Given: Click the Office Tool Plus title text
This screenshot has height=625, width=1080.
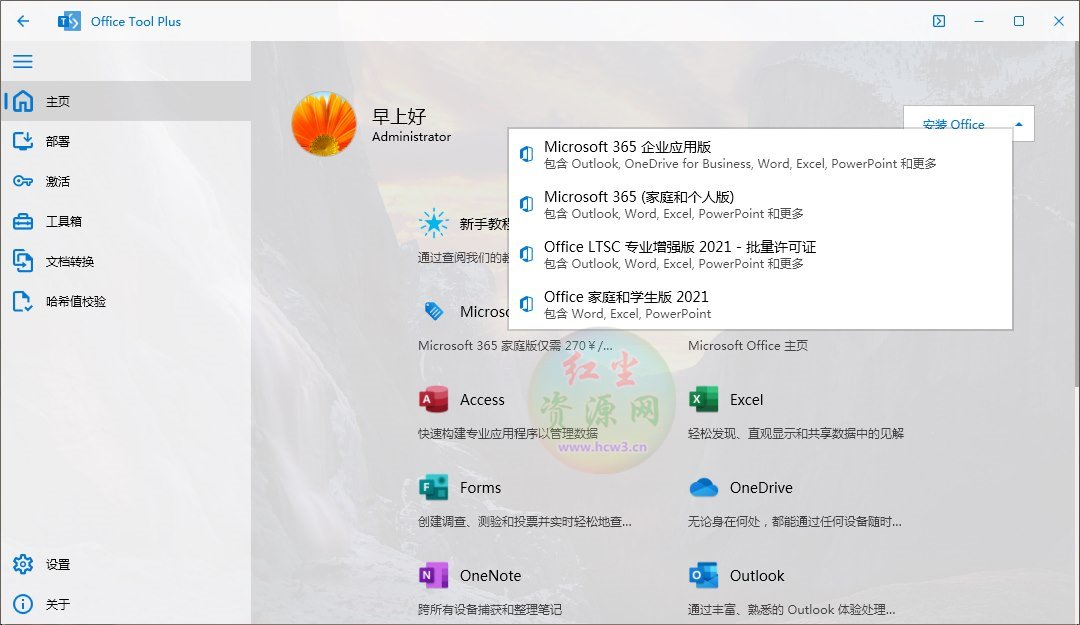Looking at the screenshot, I should click(x=136, y=21).
